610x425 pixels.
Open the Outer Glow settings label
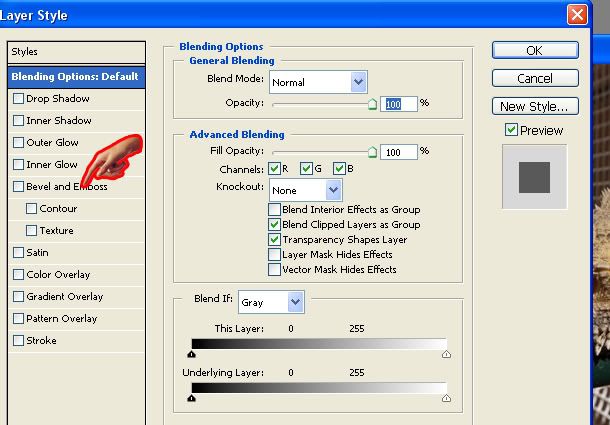click(x=52, y=142)
